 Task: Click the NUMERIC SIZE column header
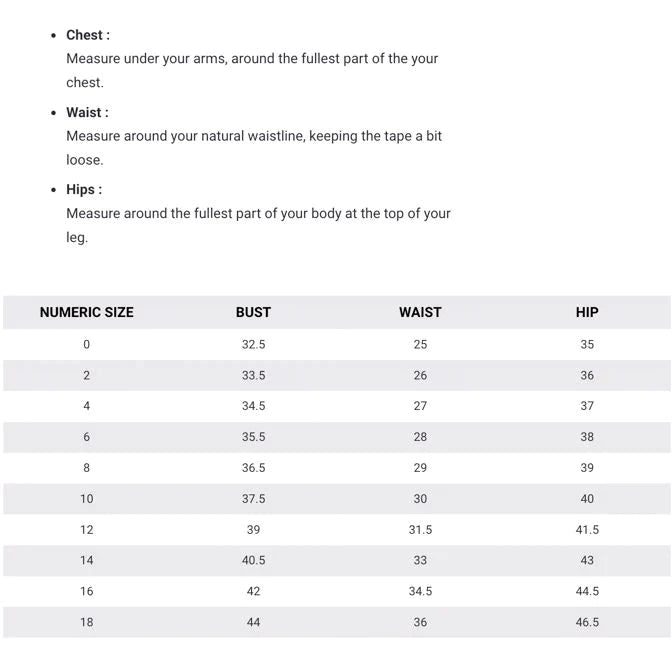[86, 312]
